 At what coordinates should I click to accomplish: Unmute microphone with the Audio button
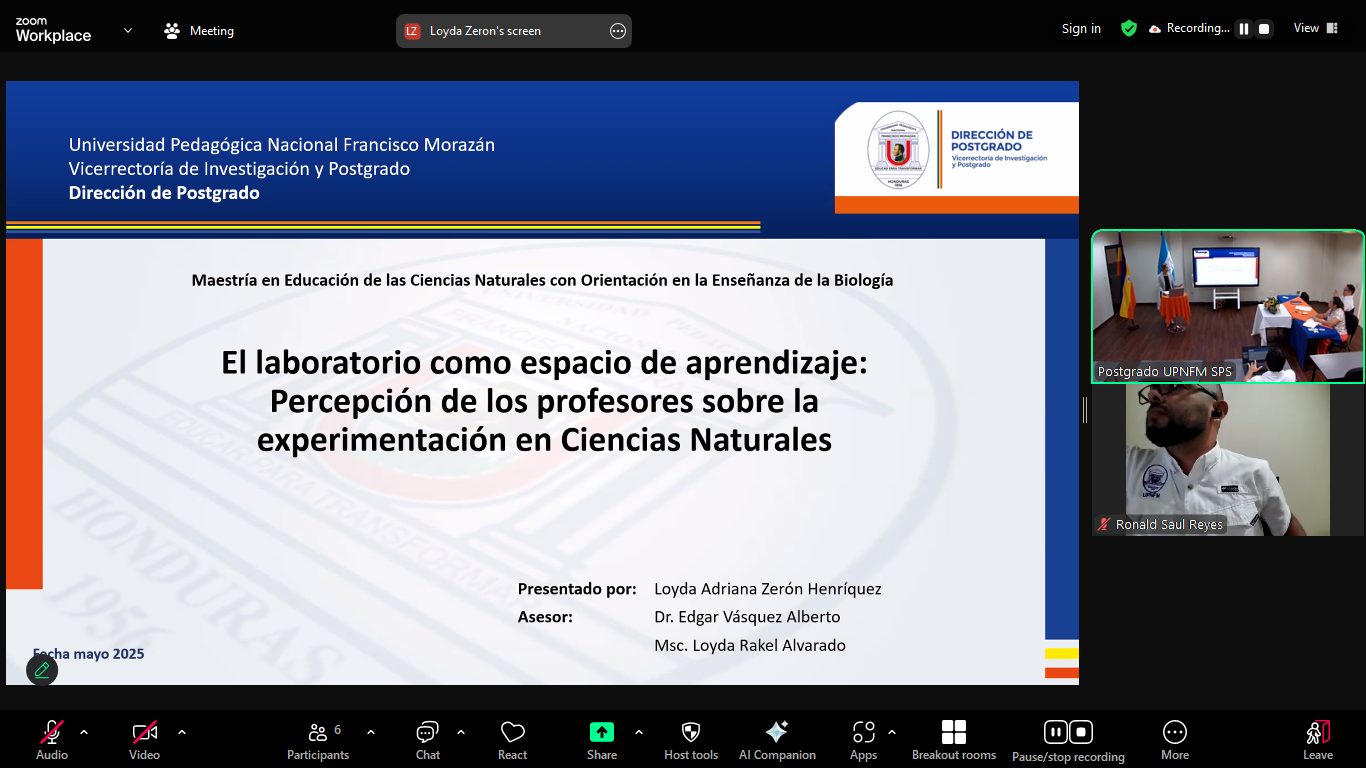point(52,740)
